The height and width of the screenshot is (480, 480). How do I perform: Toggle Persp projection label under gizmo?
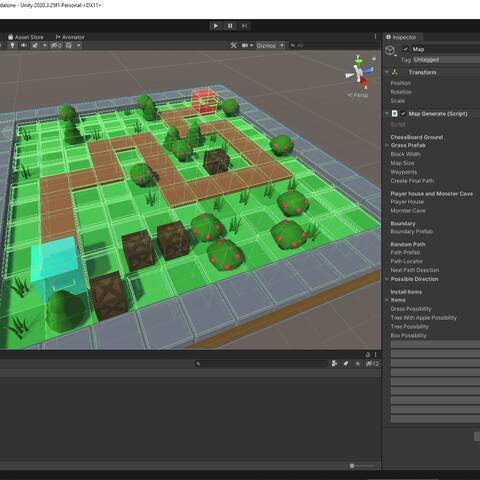pyautogui.click(x=358, y=95)
